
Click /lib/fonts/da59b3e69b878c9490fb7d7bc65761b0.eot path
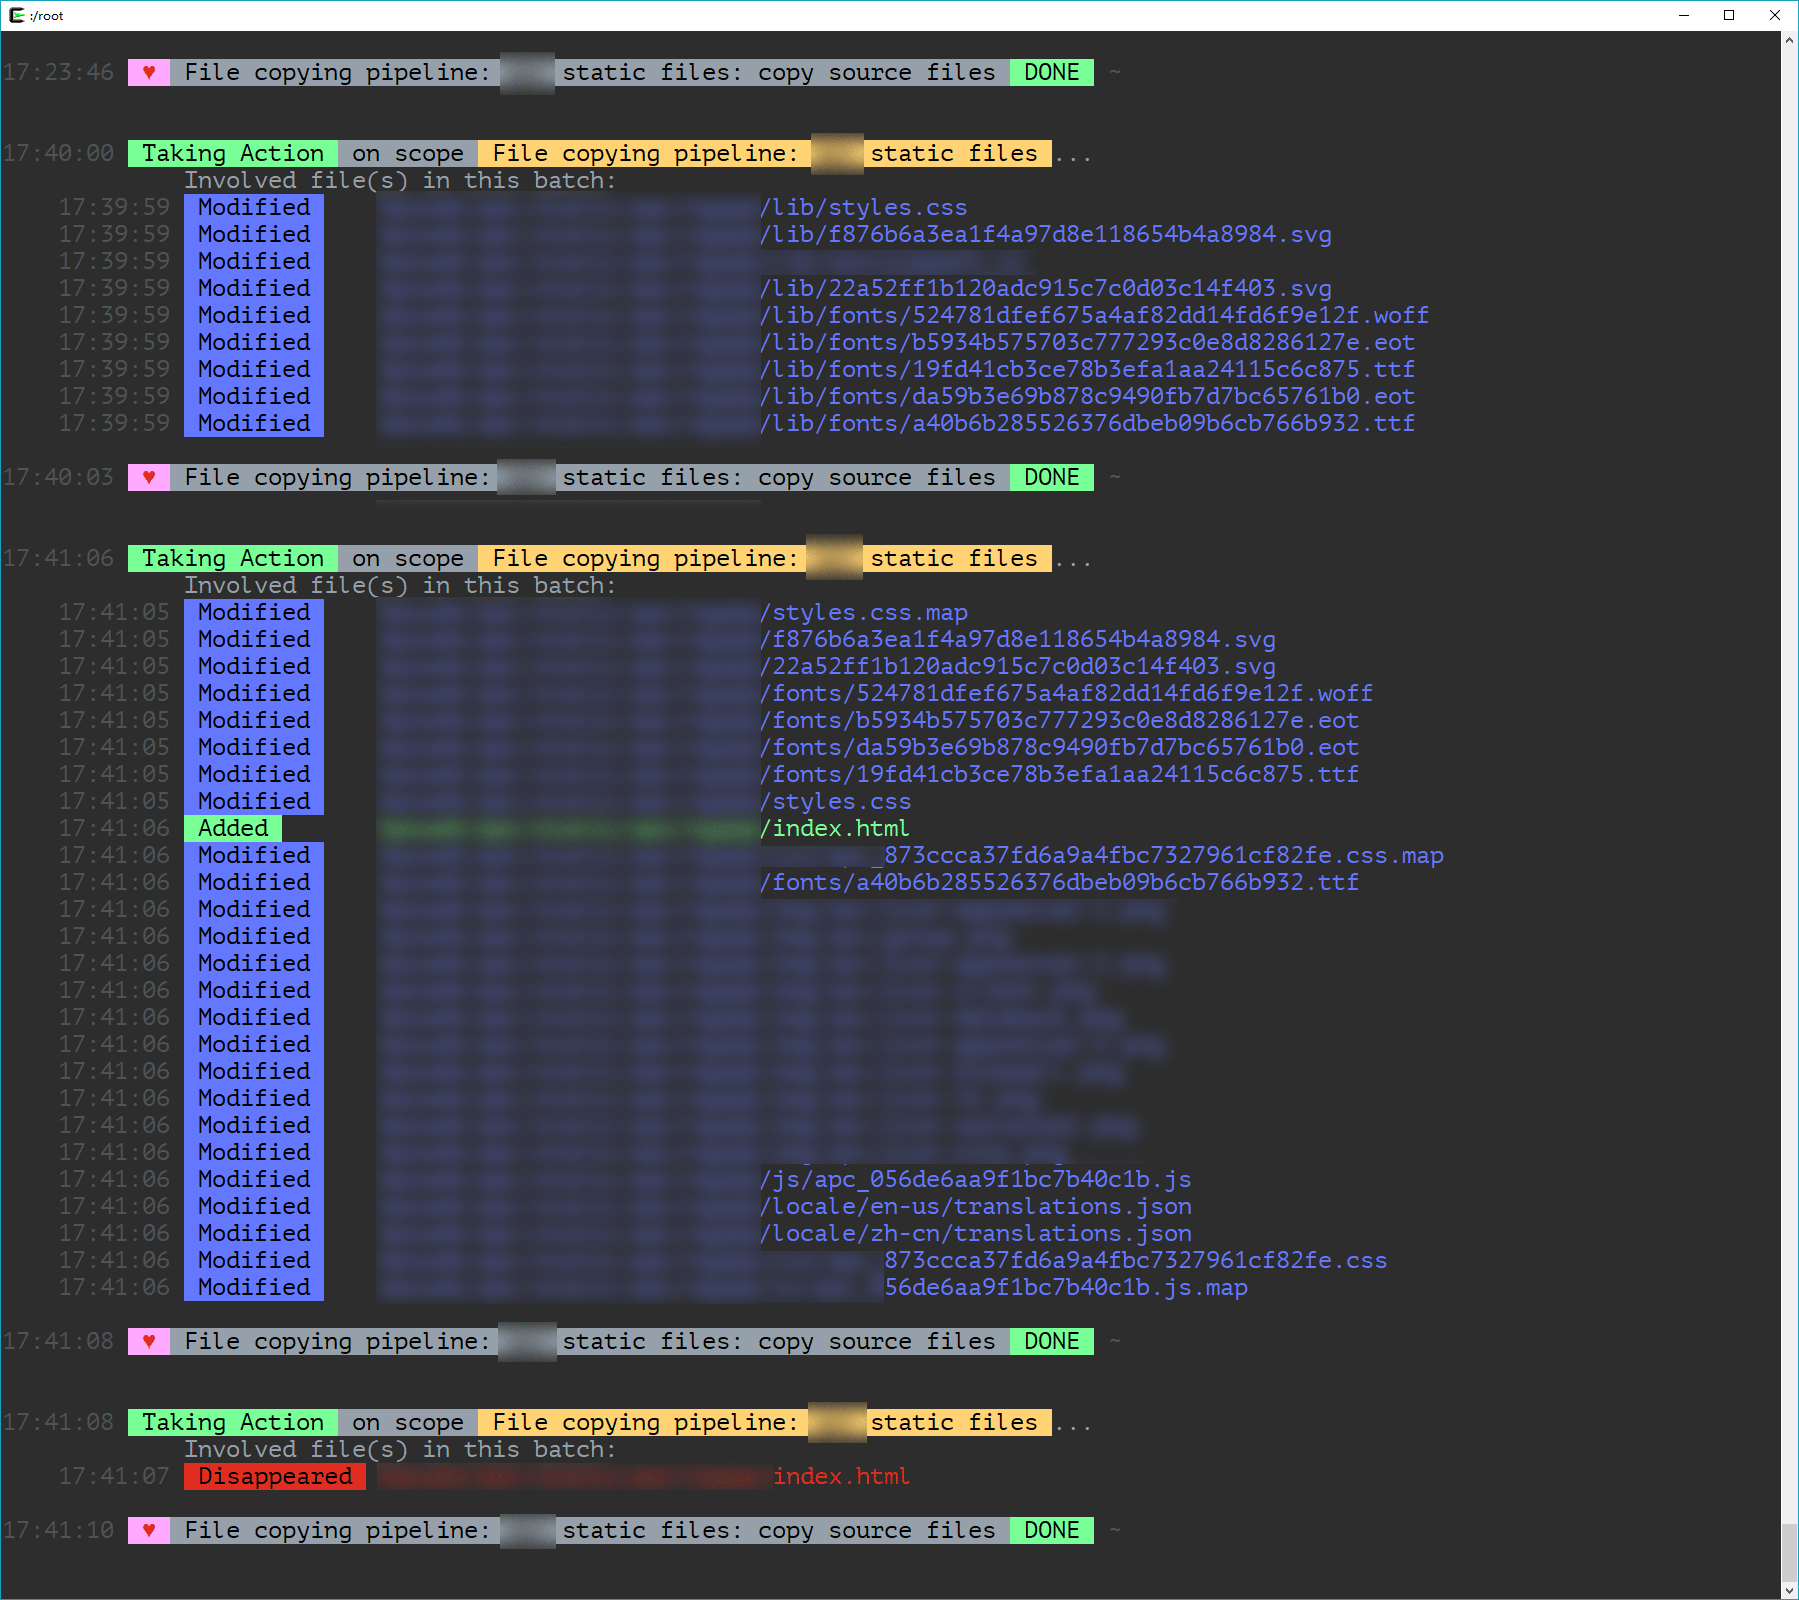point(1087,396)
